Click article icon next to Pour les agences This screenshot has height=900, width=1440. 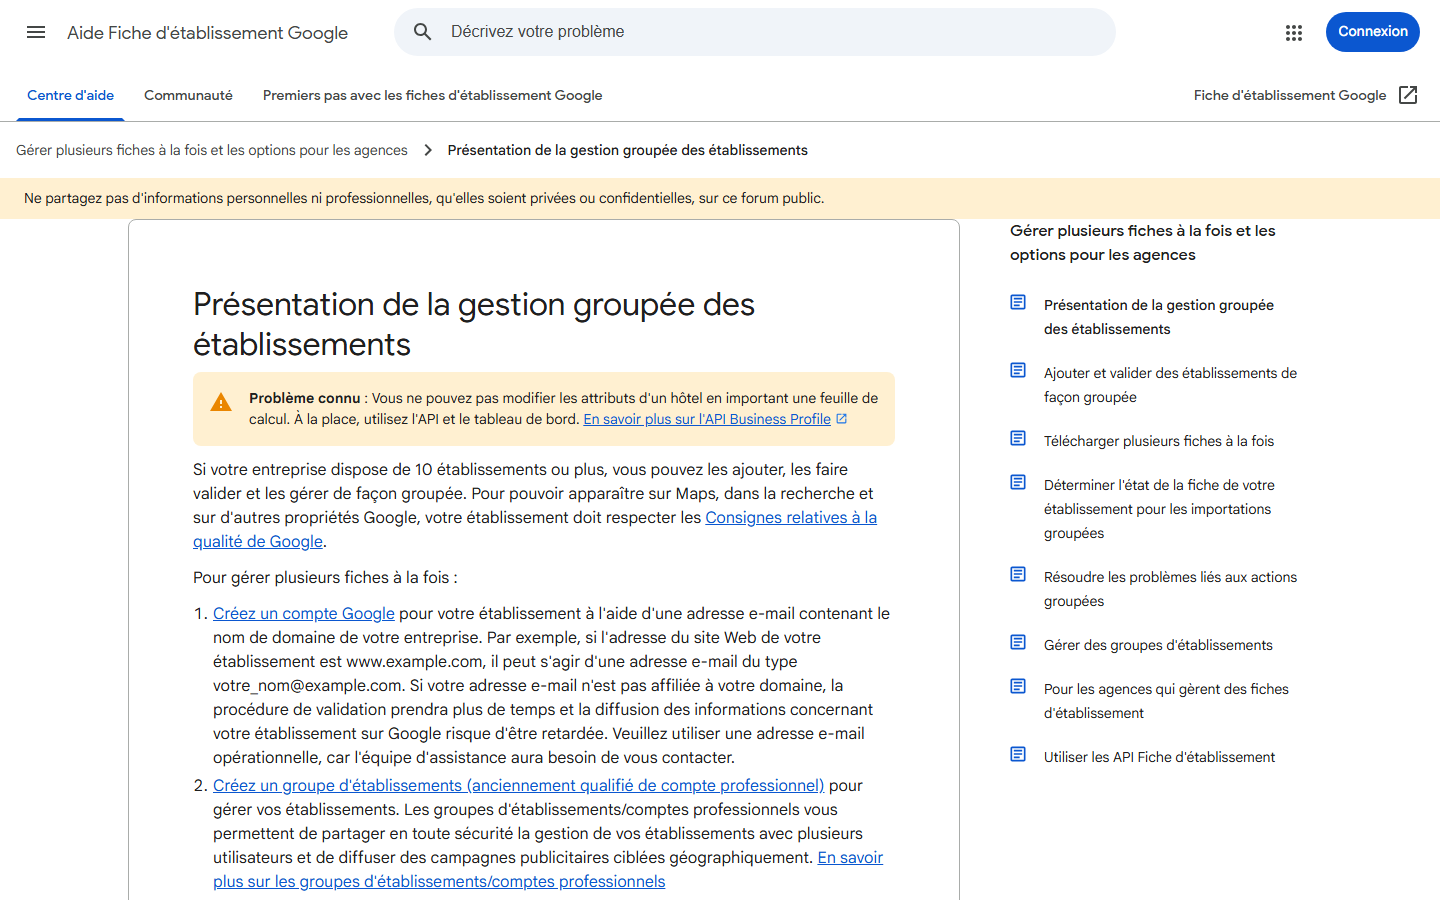tap(1018, 686)
